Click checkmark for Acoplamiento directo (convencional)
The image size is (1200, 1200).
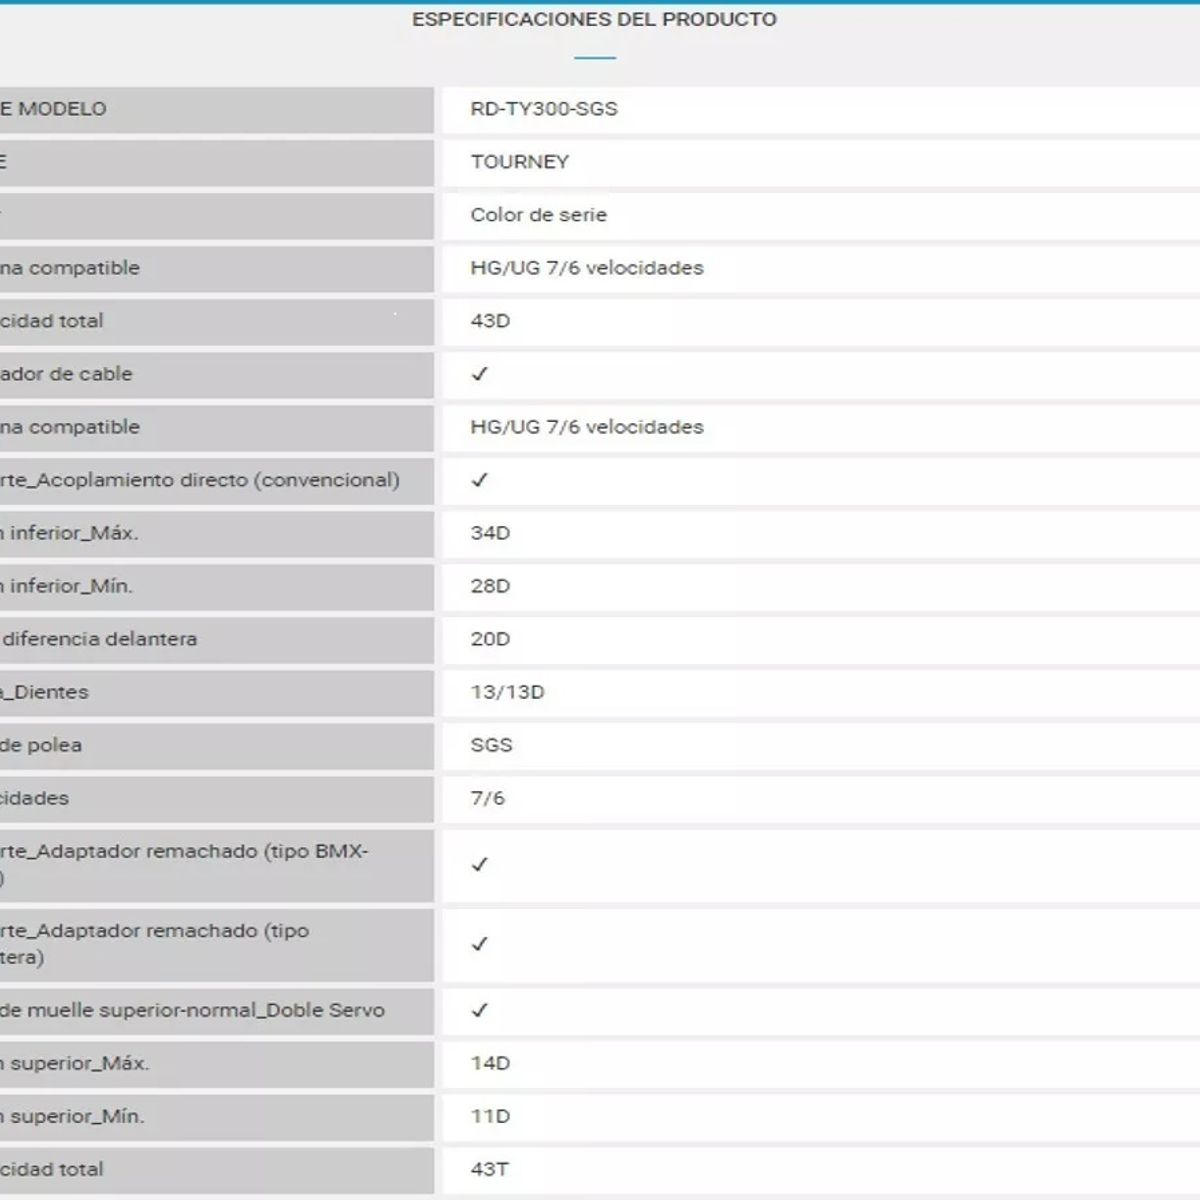click(480, 480)
